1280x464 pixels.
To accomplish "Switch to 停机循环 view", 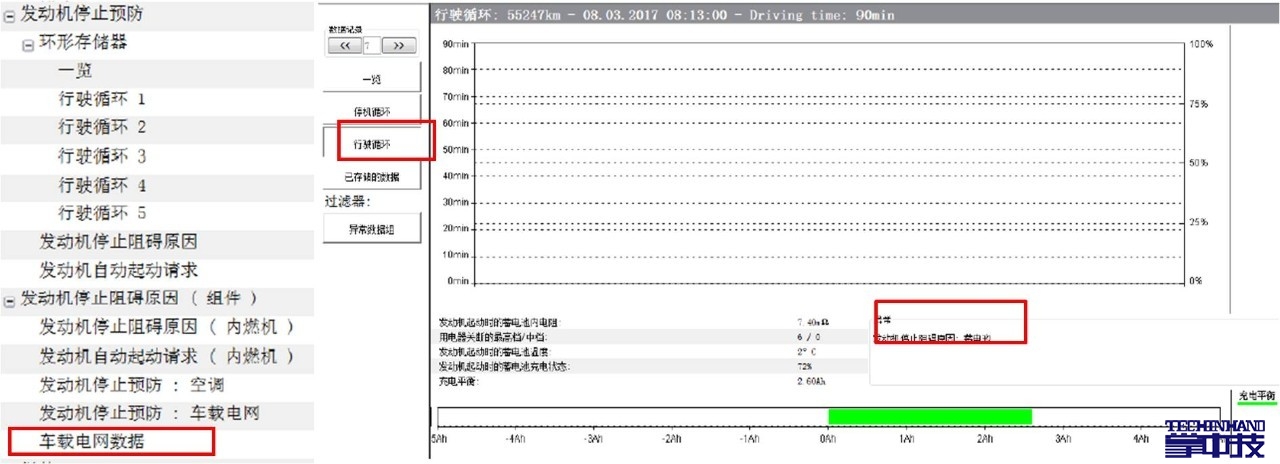I will pos(371,111).
